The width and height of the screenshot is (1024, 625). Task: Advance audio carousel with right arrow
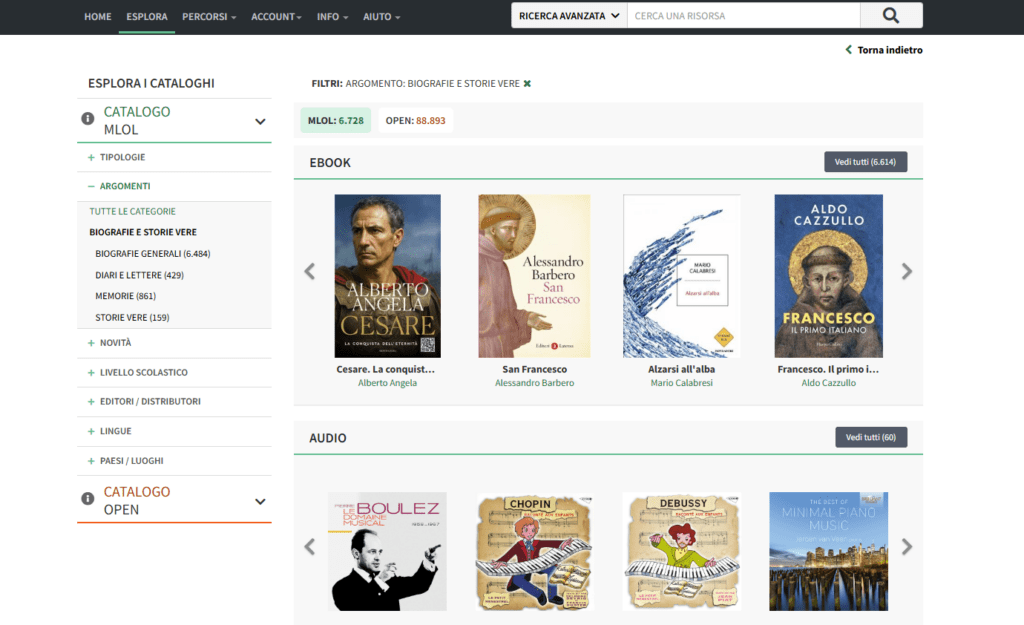click(x=906, y=547)
